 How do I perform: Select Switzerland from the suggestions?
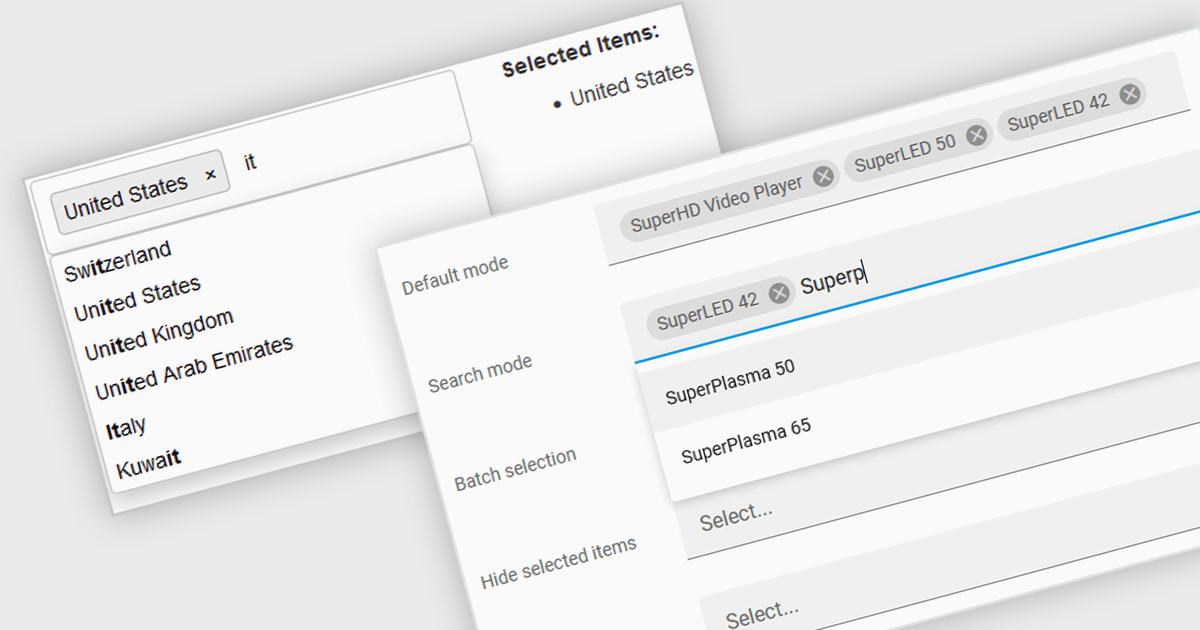click(x=118, y=262)
